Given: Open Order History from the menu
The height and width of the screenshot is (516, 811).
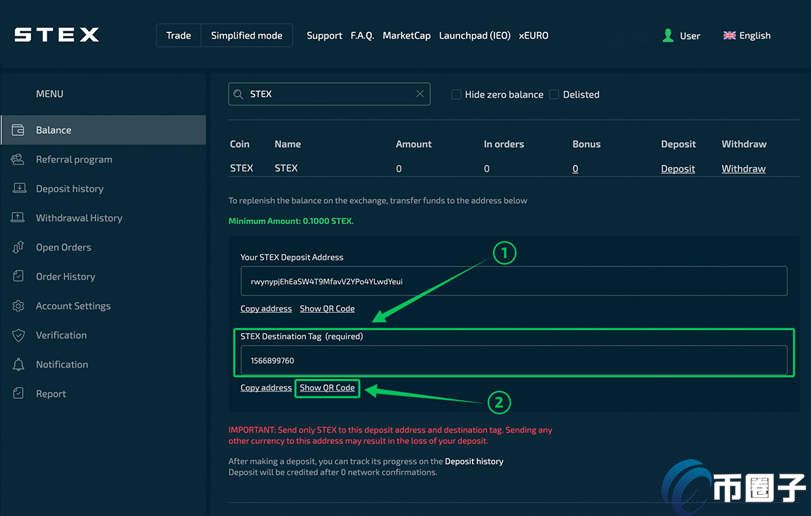Looking at the screenshot, I should pos(66,277).
